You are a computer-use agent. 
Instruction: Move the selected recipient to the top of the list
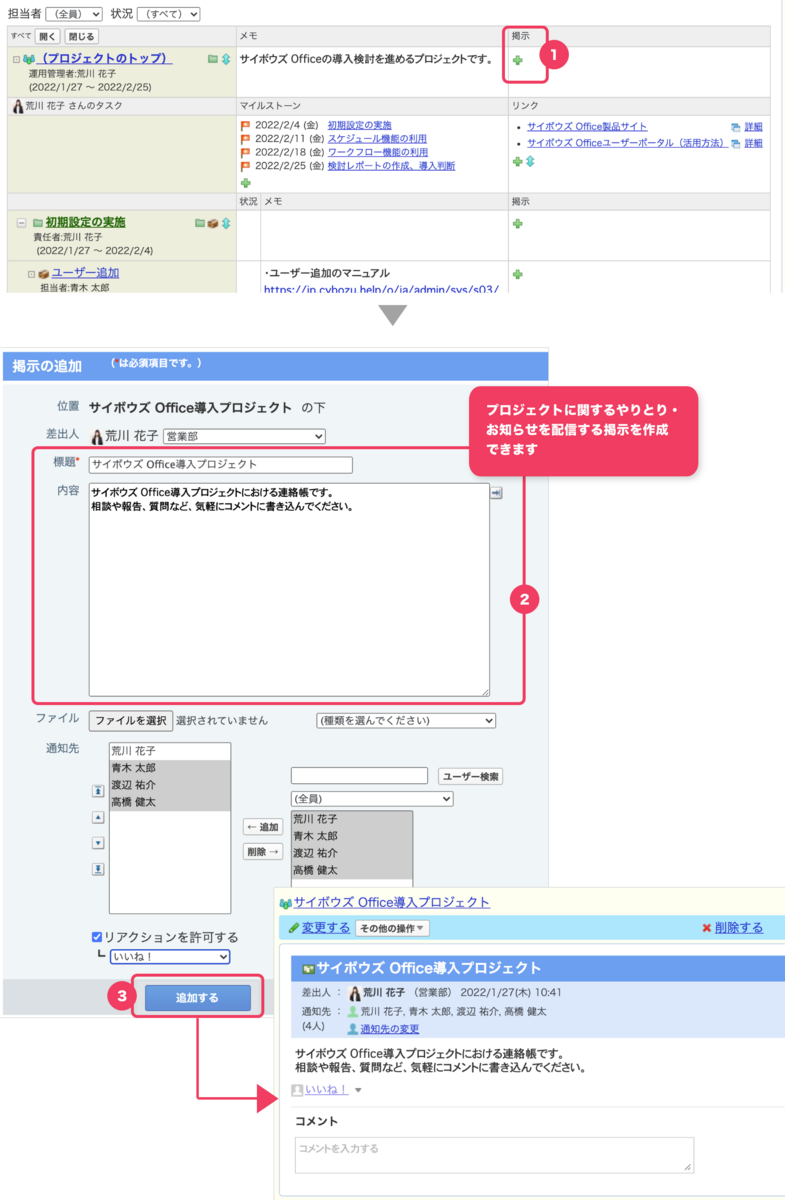(98, 790)
